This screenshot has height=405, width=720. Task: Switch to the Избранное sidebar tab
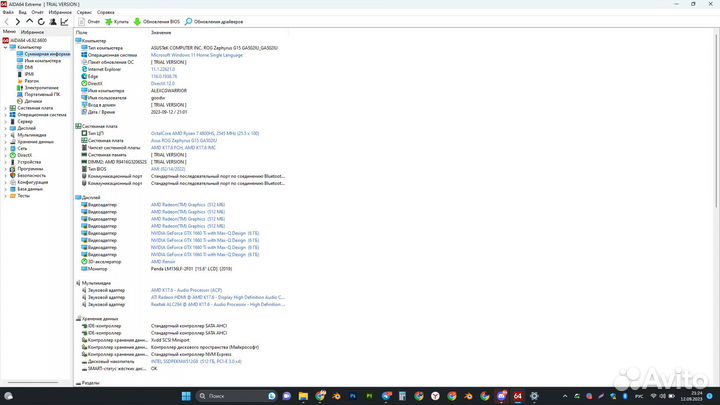(x=32, y=32)
